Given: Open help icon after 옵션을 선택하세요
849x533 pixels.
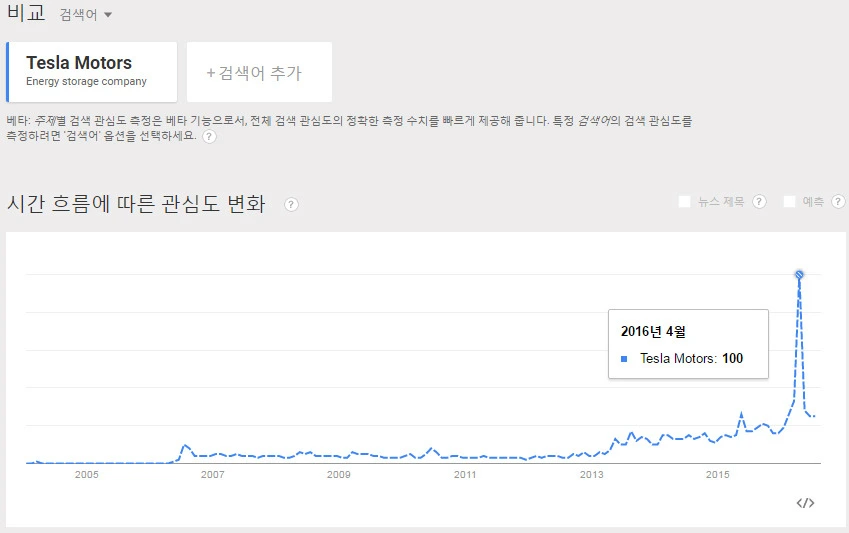Looking at the screenshot, I should (209, 136).
